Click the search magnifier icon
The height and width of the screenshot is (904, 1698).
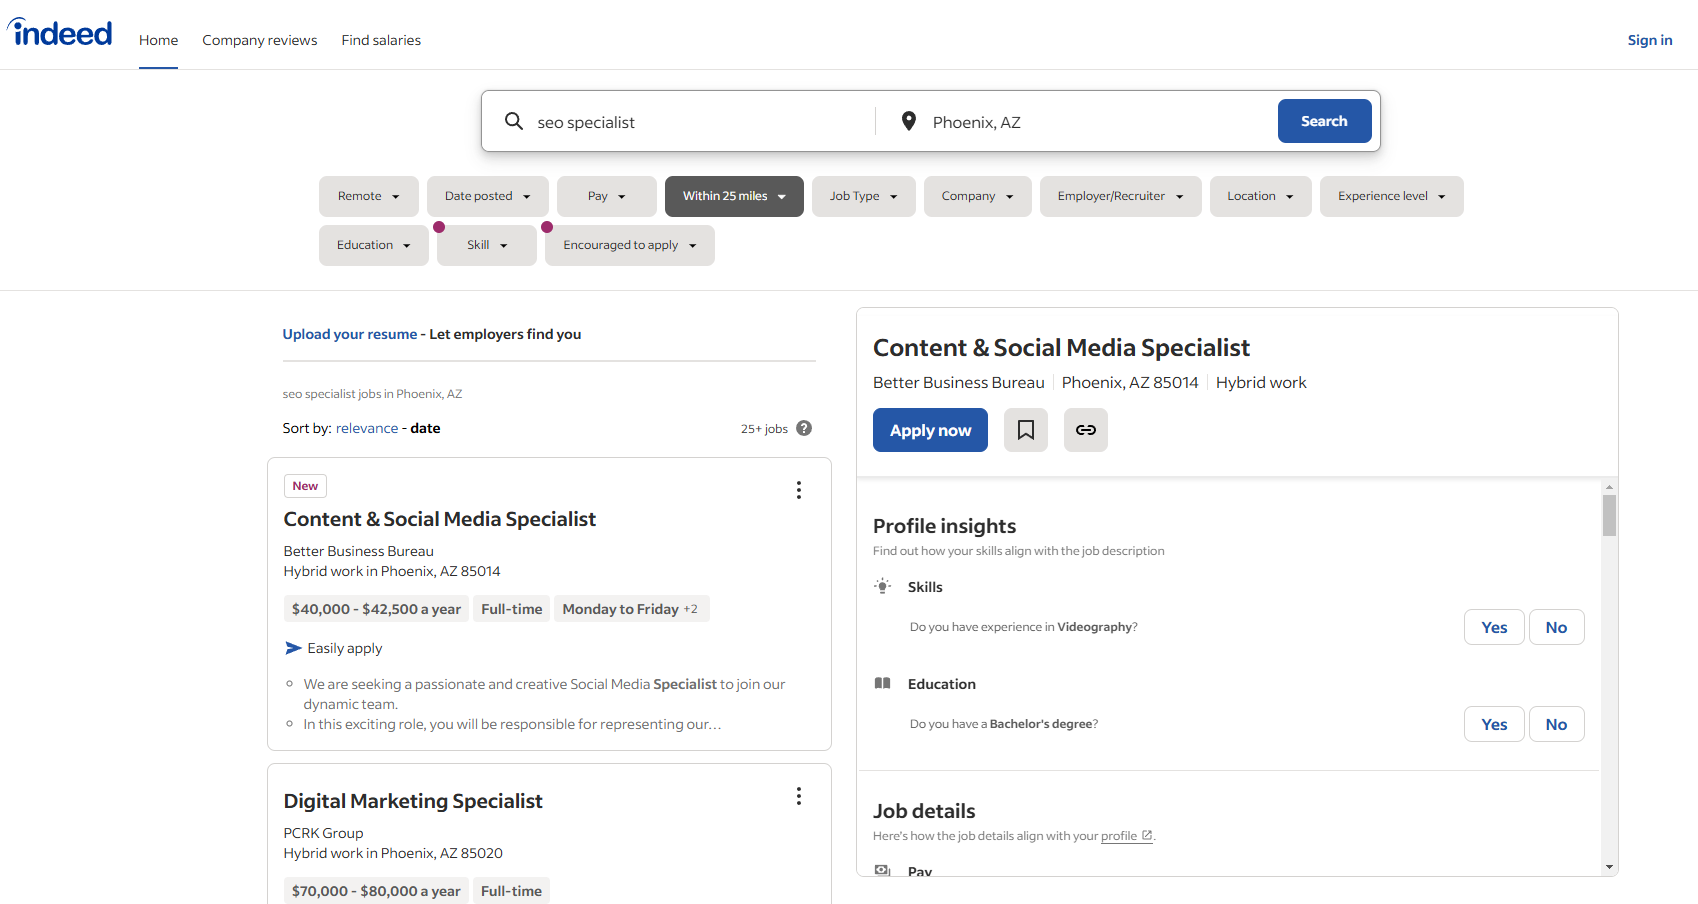514,121
